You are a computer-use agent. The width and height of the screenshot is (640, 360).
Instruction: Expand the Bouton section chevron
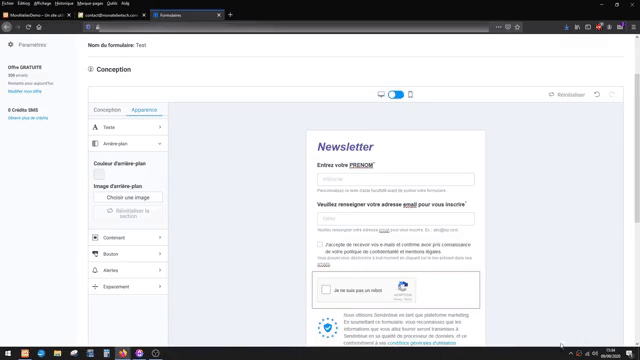160,254
